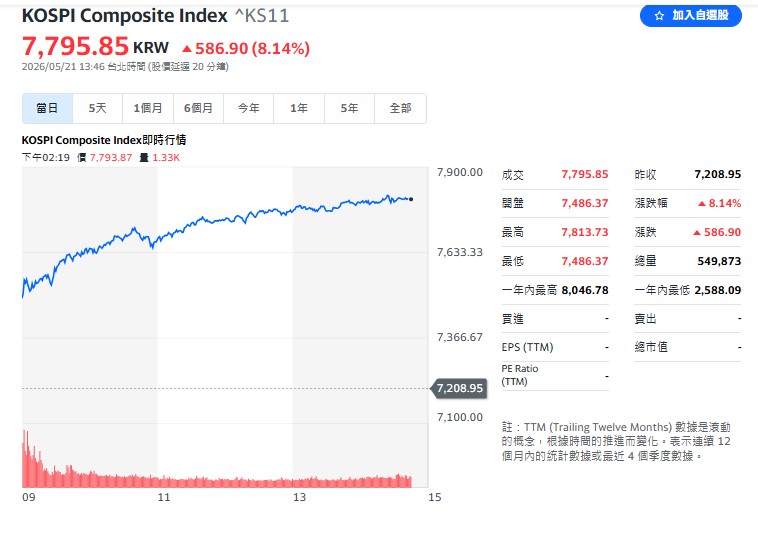Viewport: 758px width, 536px height.
Task: Switch chart to 5天 range
Action: click(x=97, y=108)
